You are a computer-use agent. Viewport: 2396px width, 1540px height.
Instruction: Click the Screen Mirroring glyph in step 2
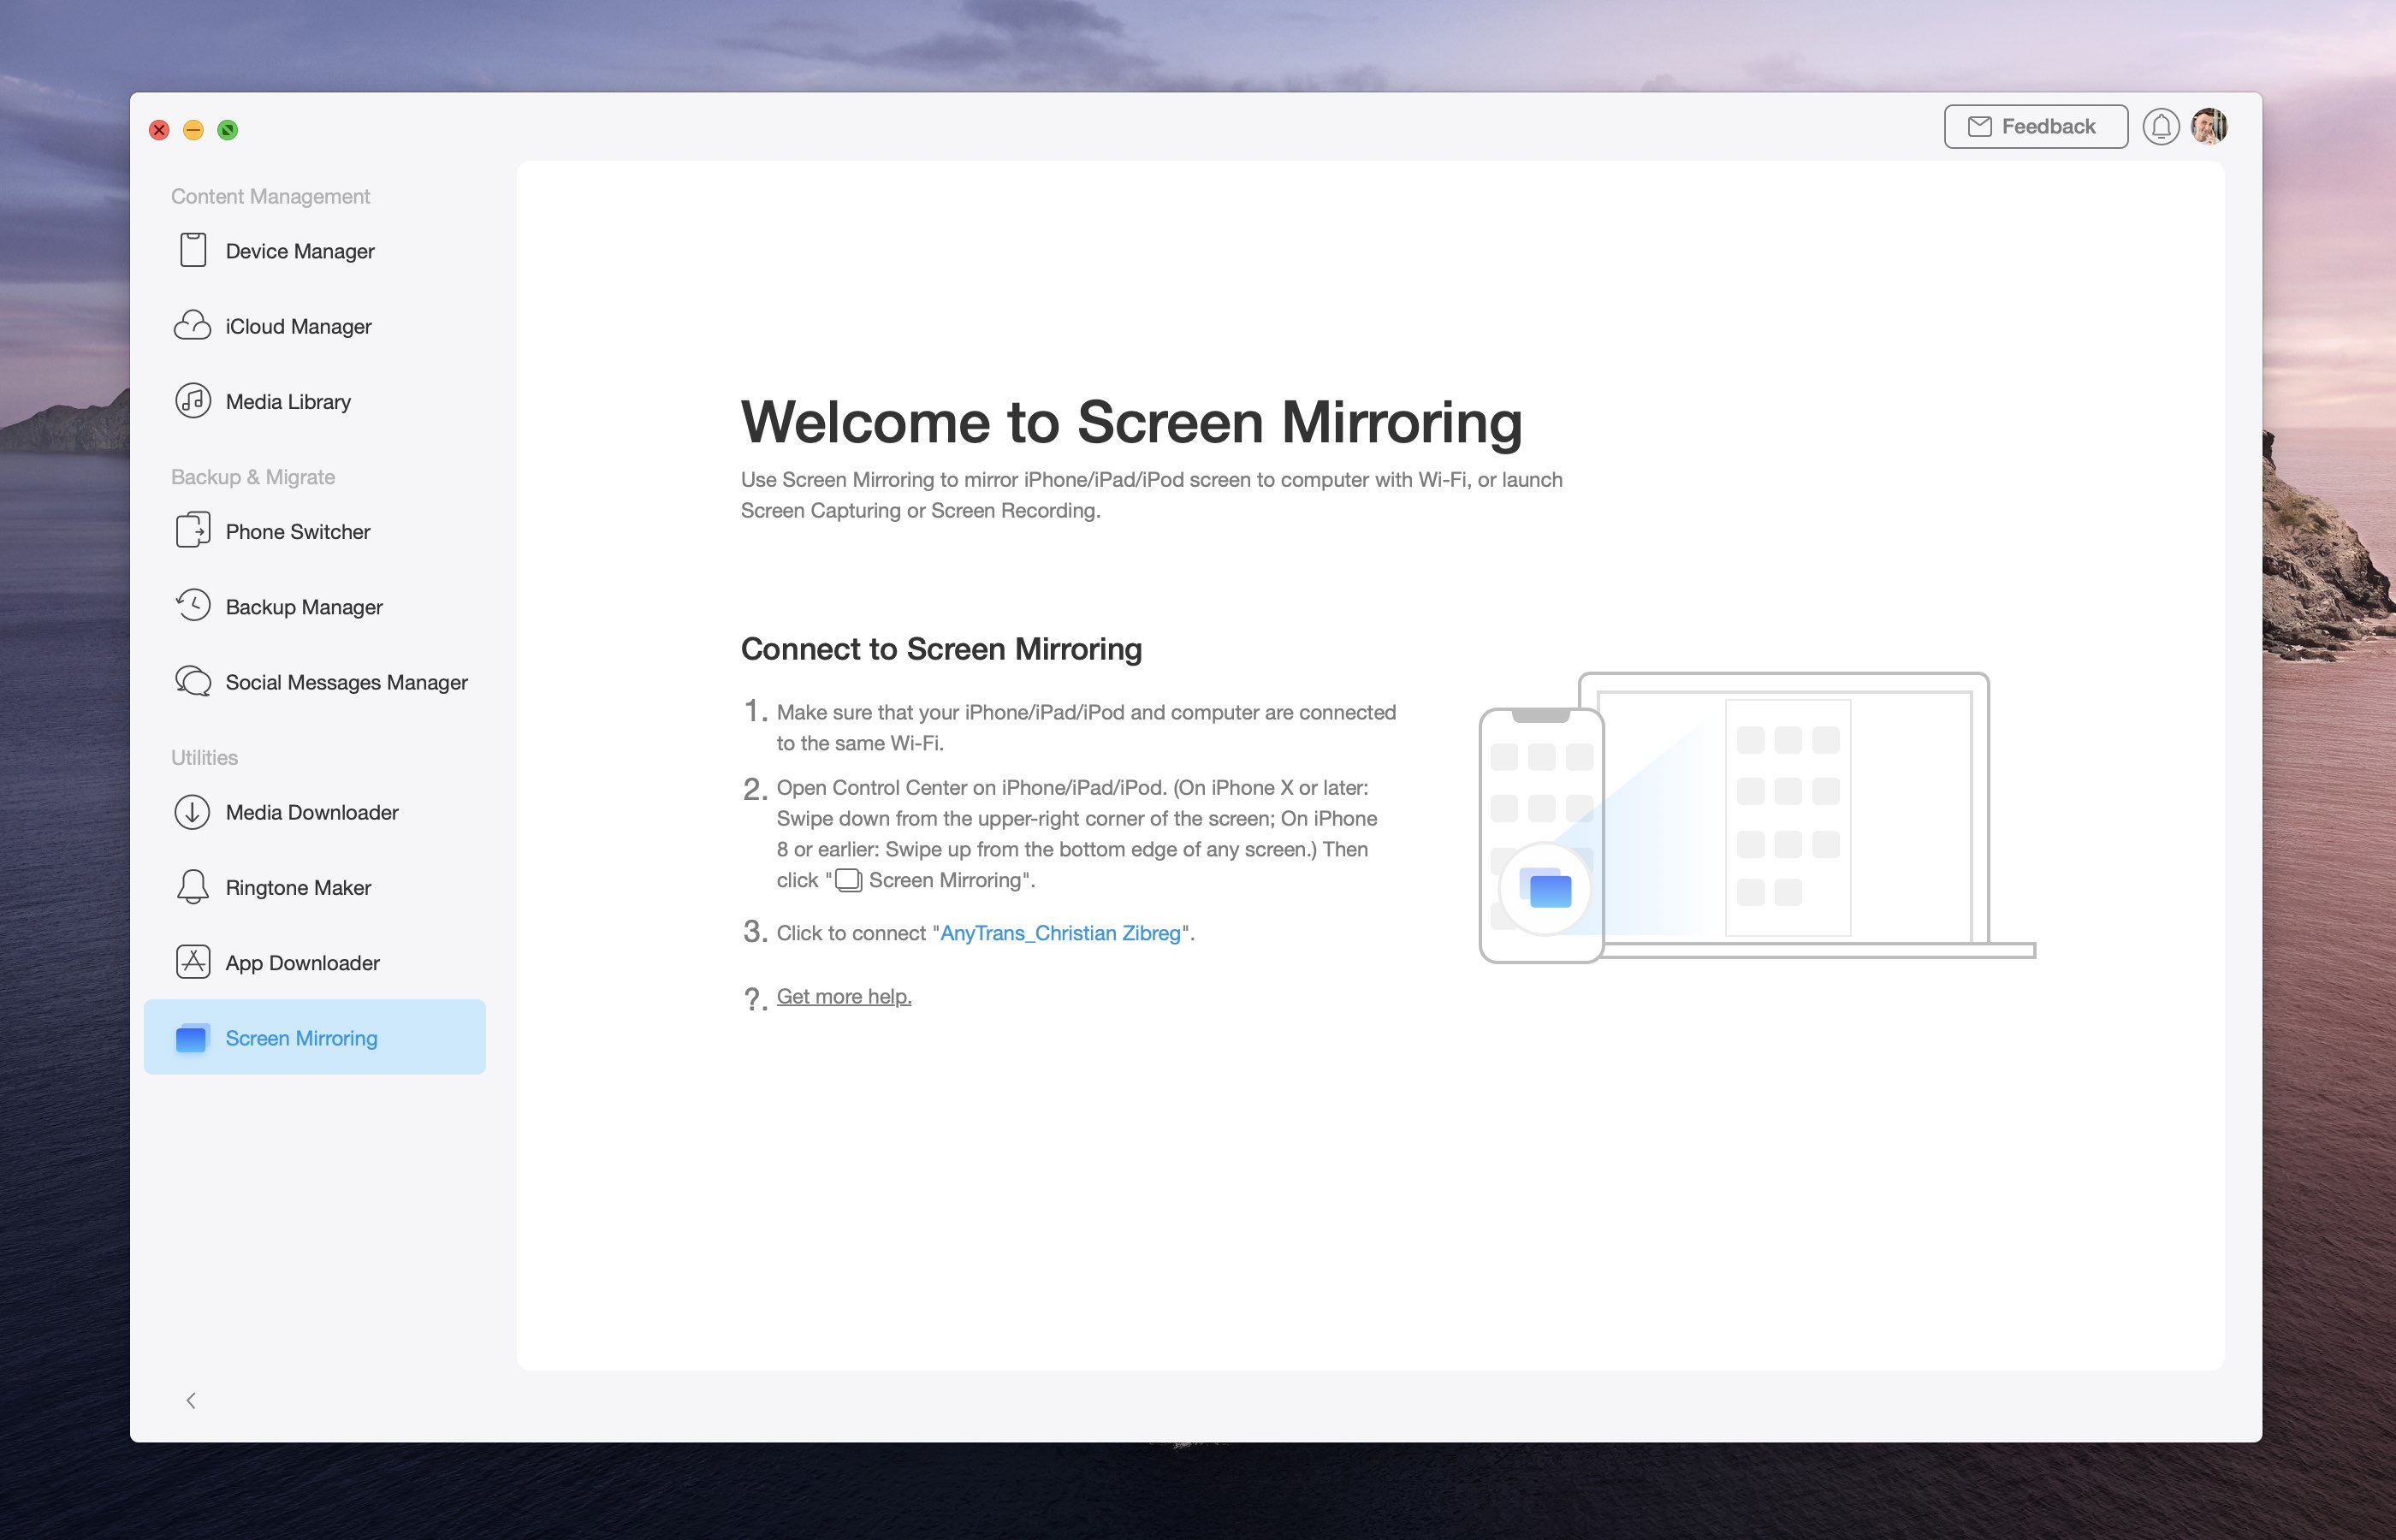[848, 880]
